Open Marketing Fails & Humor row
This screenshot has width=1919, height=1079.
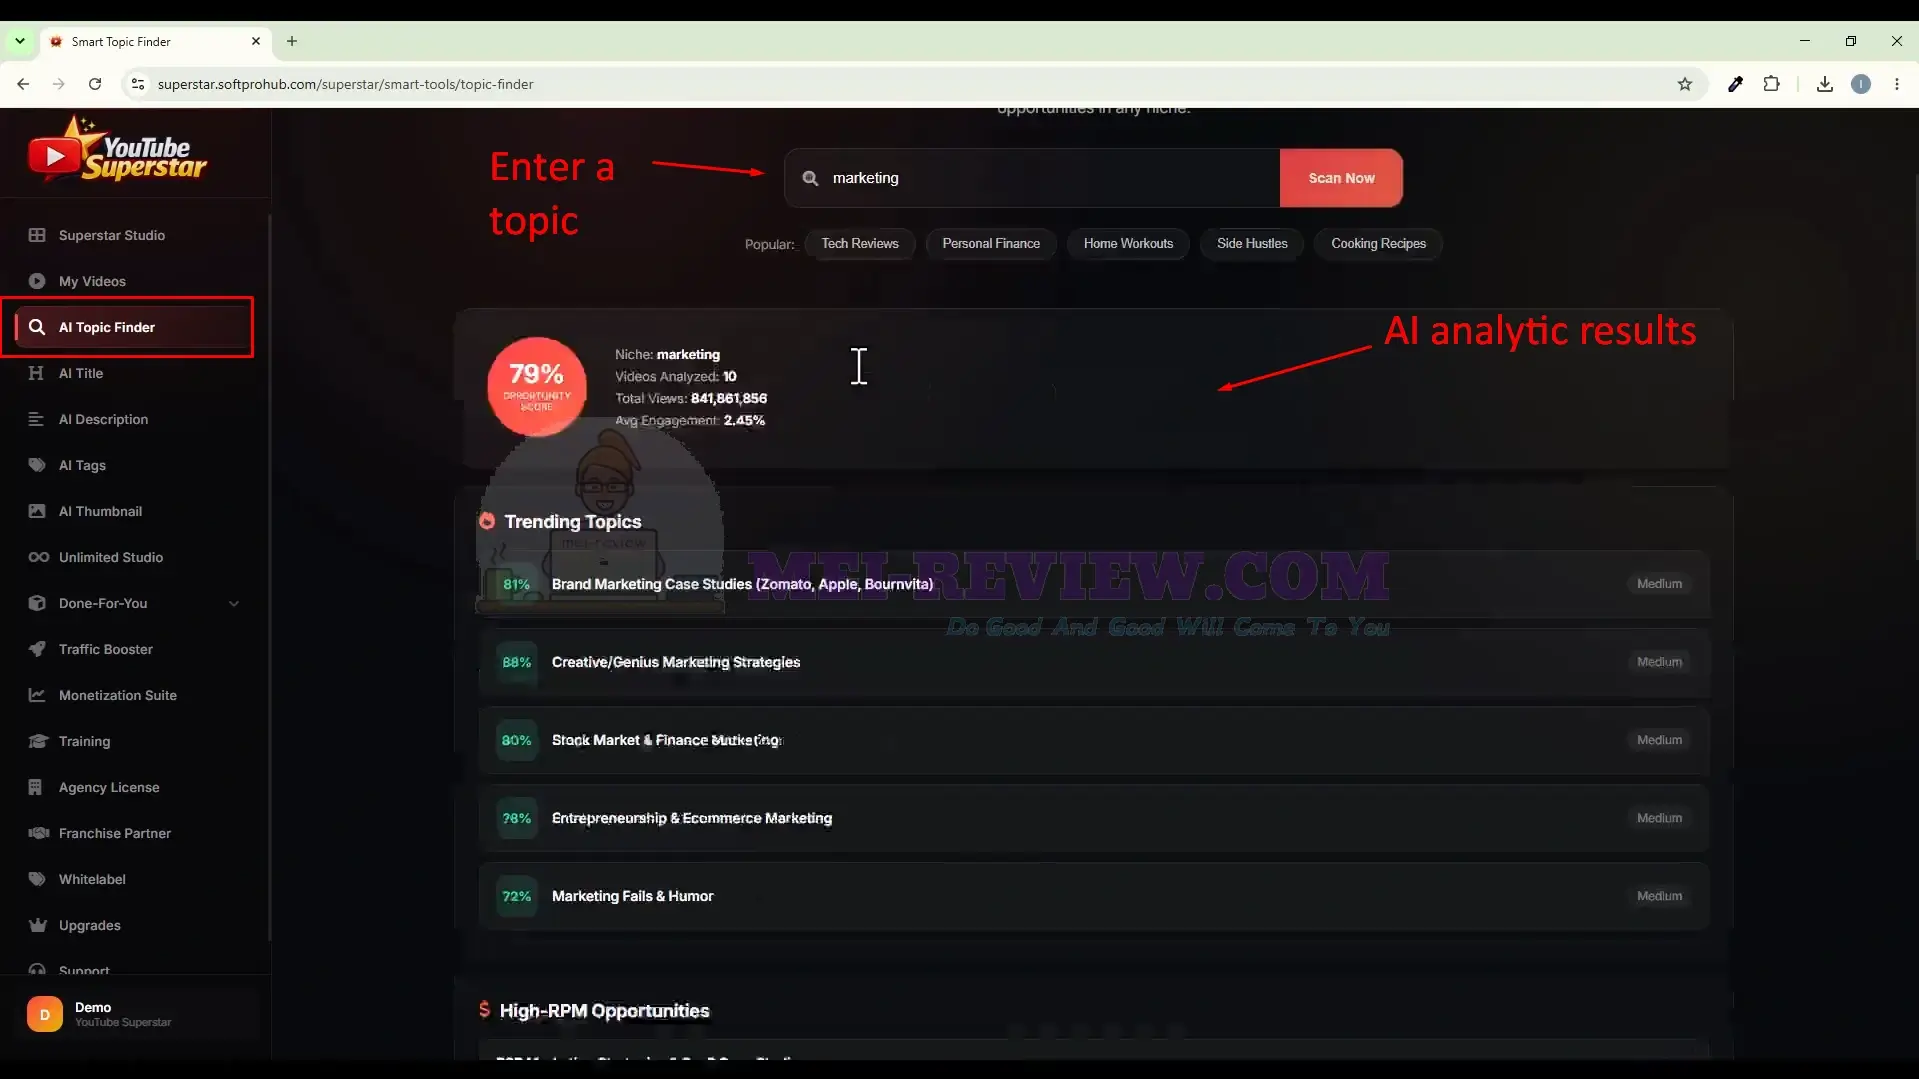(1093, 896)
